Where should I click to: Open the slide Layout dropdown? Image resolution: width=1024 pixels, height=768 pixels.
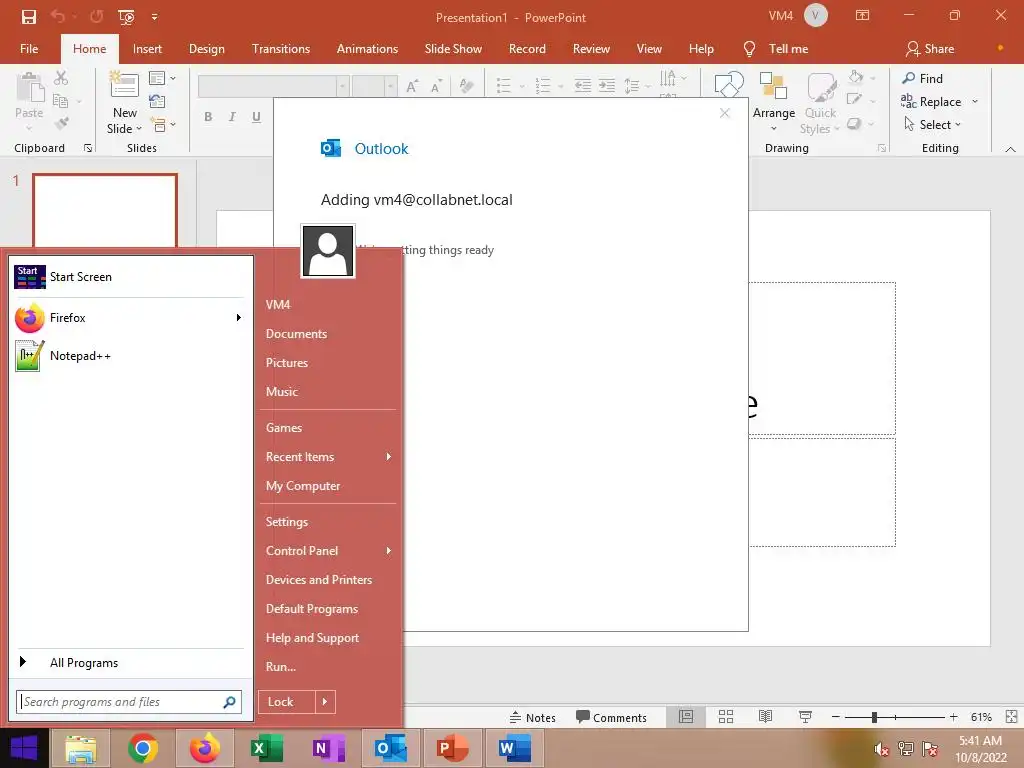[162, 78]
